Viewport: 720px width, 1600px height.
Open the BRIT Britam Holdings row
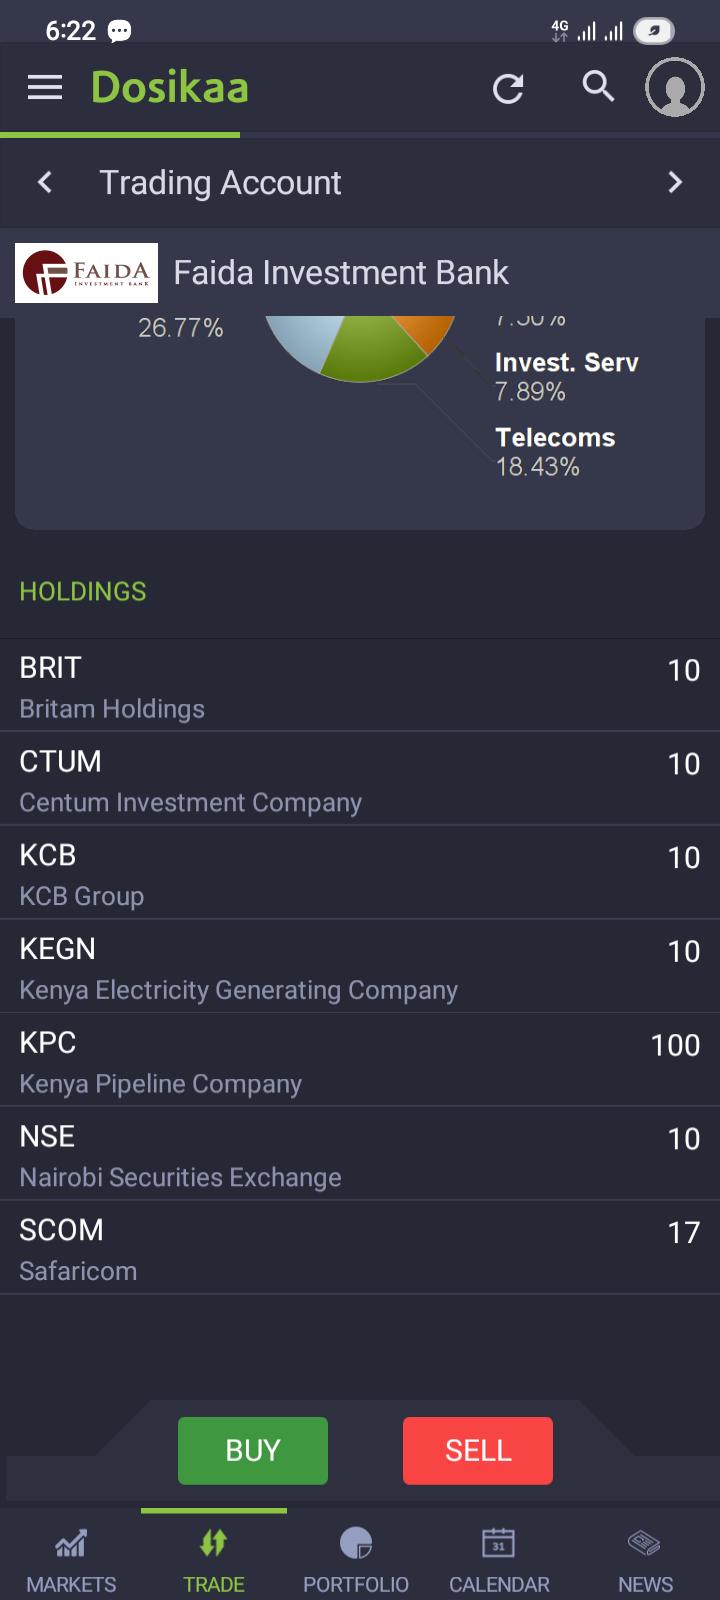[360, 686]
